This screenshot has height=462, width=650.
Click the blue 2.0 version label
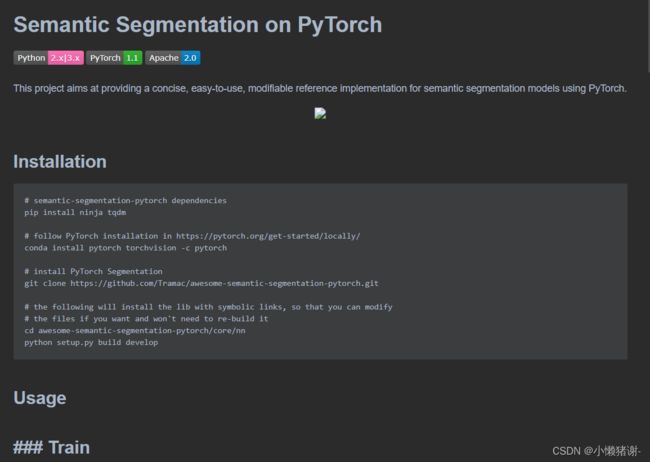[190, 58]
